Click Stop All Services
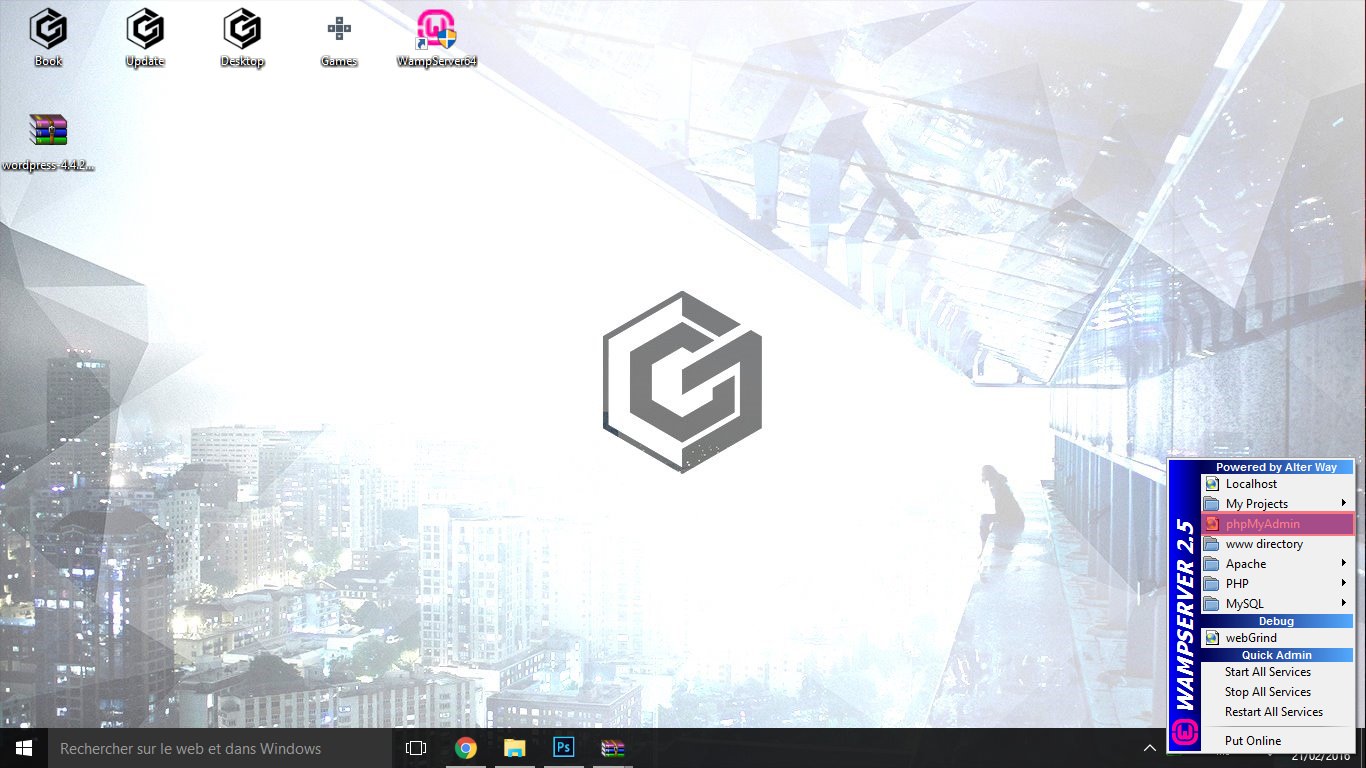1366x768 pixels. point(1267,692)
